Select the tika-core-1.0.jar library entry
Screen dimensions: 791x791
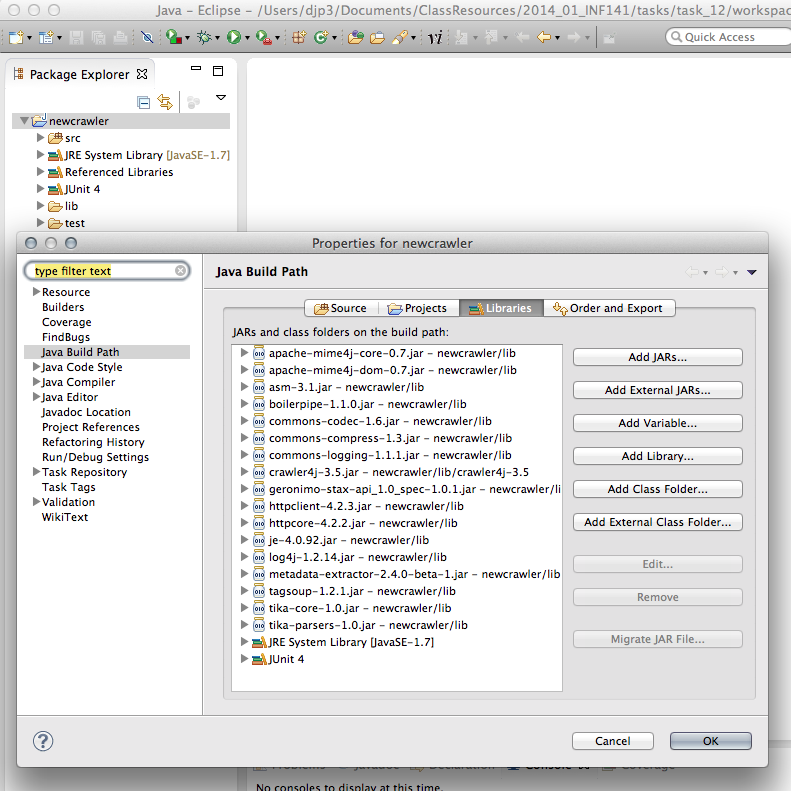[x=360, y=608]
